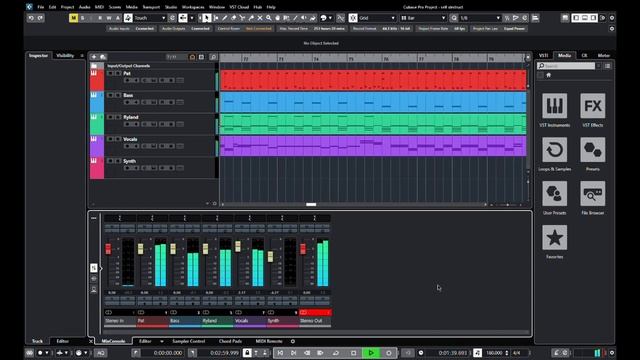Open the Bar grid type dropdown
This screenshot has height=360, width=640.
[x=423, y=18]
